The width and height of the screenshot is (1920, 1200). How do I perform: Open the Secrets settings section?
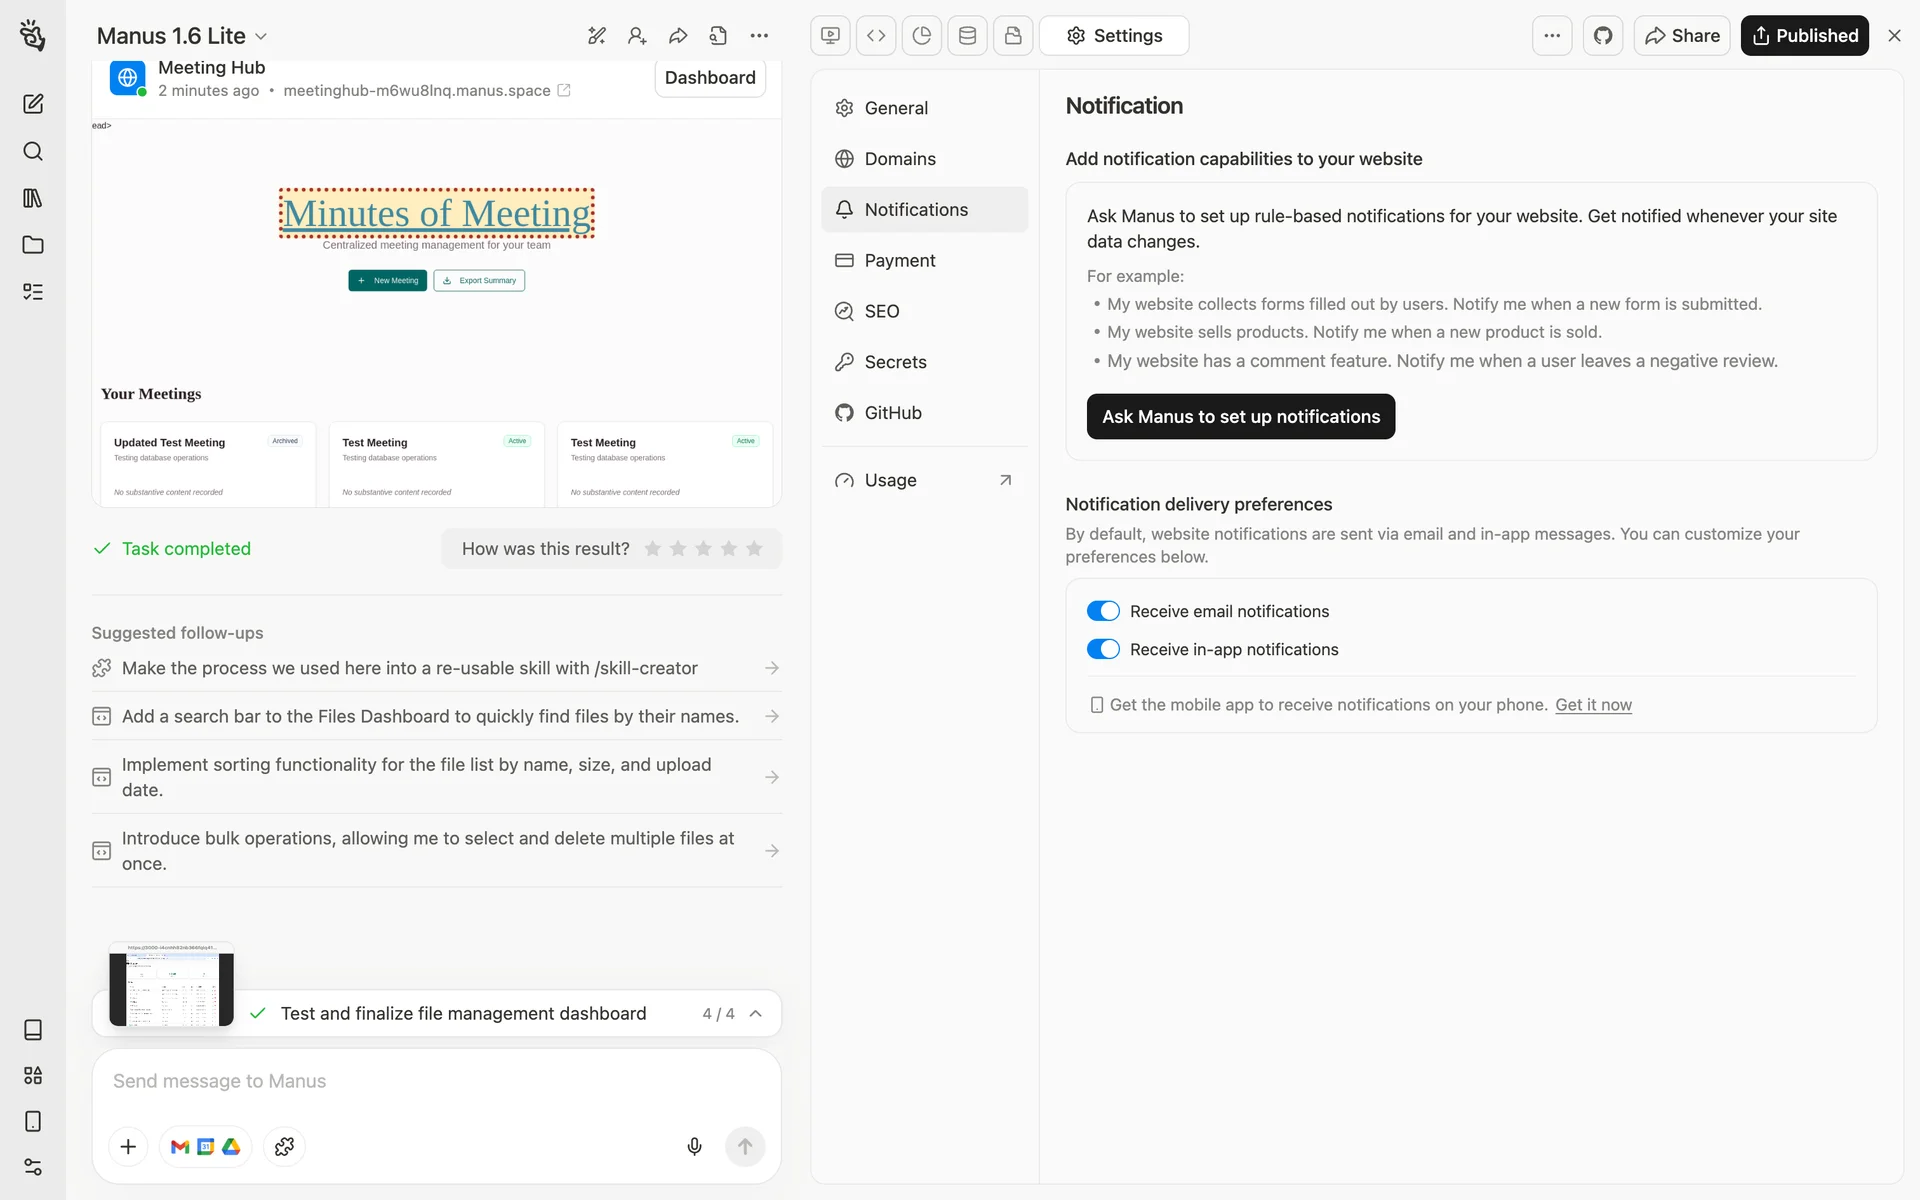pos(895,362)
